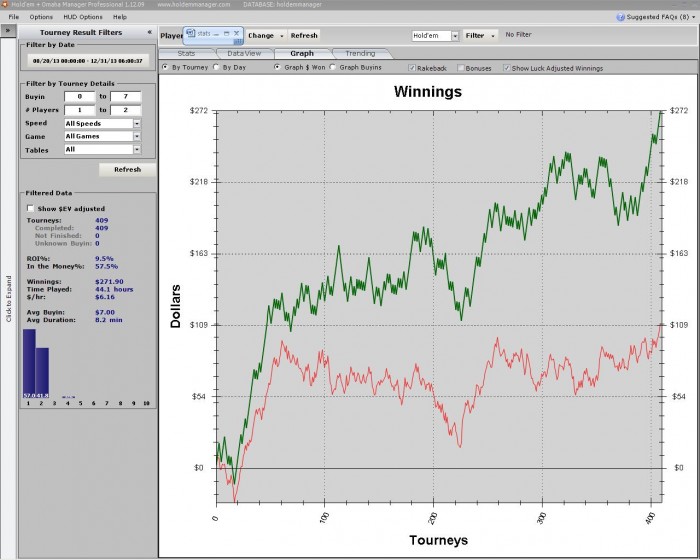Minimize the small stats floating window

(x=216, y=34)
